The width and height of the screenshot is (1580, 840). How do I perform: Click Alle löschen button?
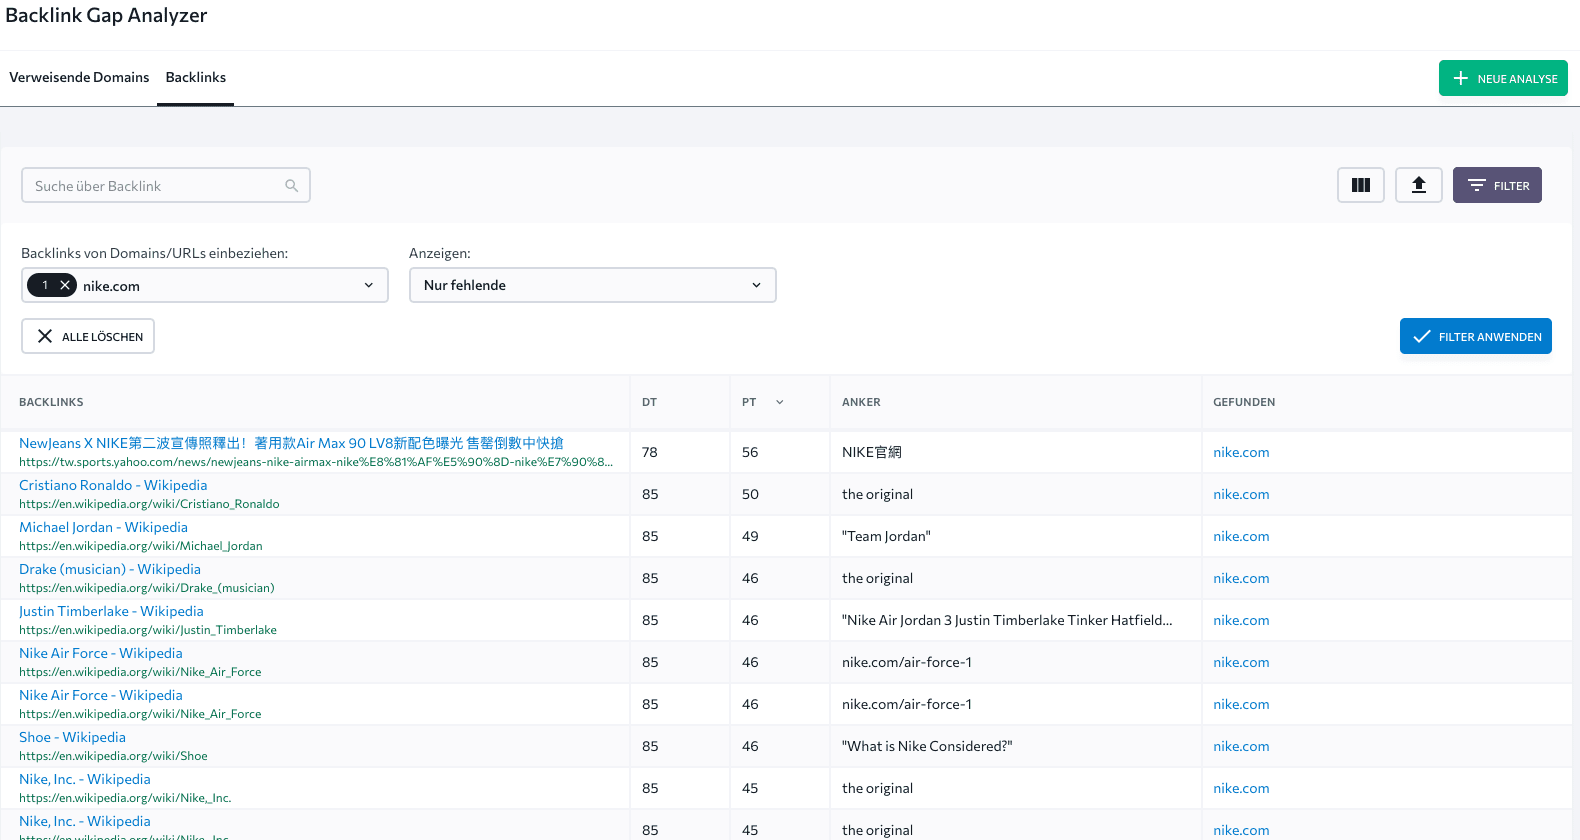pos(88,336)
